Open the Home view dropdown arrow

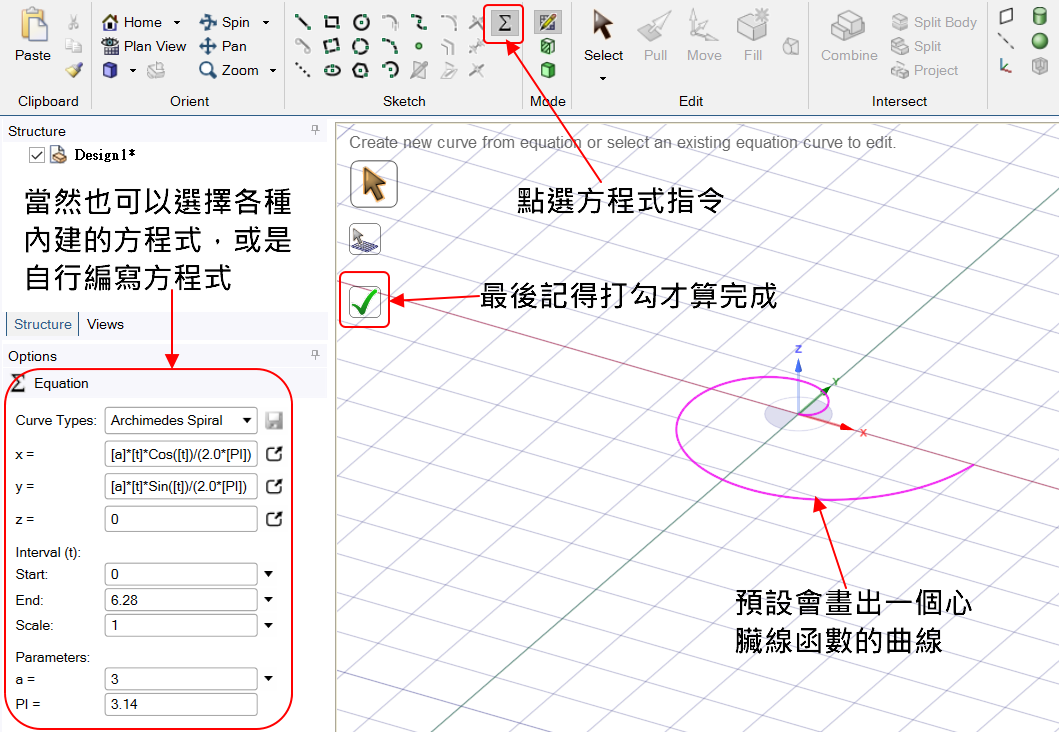(x=177, y=22)
